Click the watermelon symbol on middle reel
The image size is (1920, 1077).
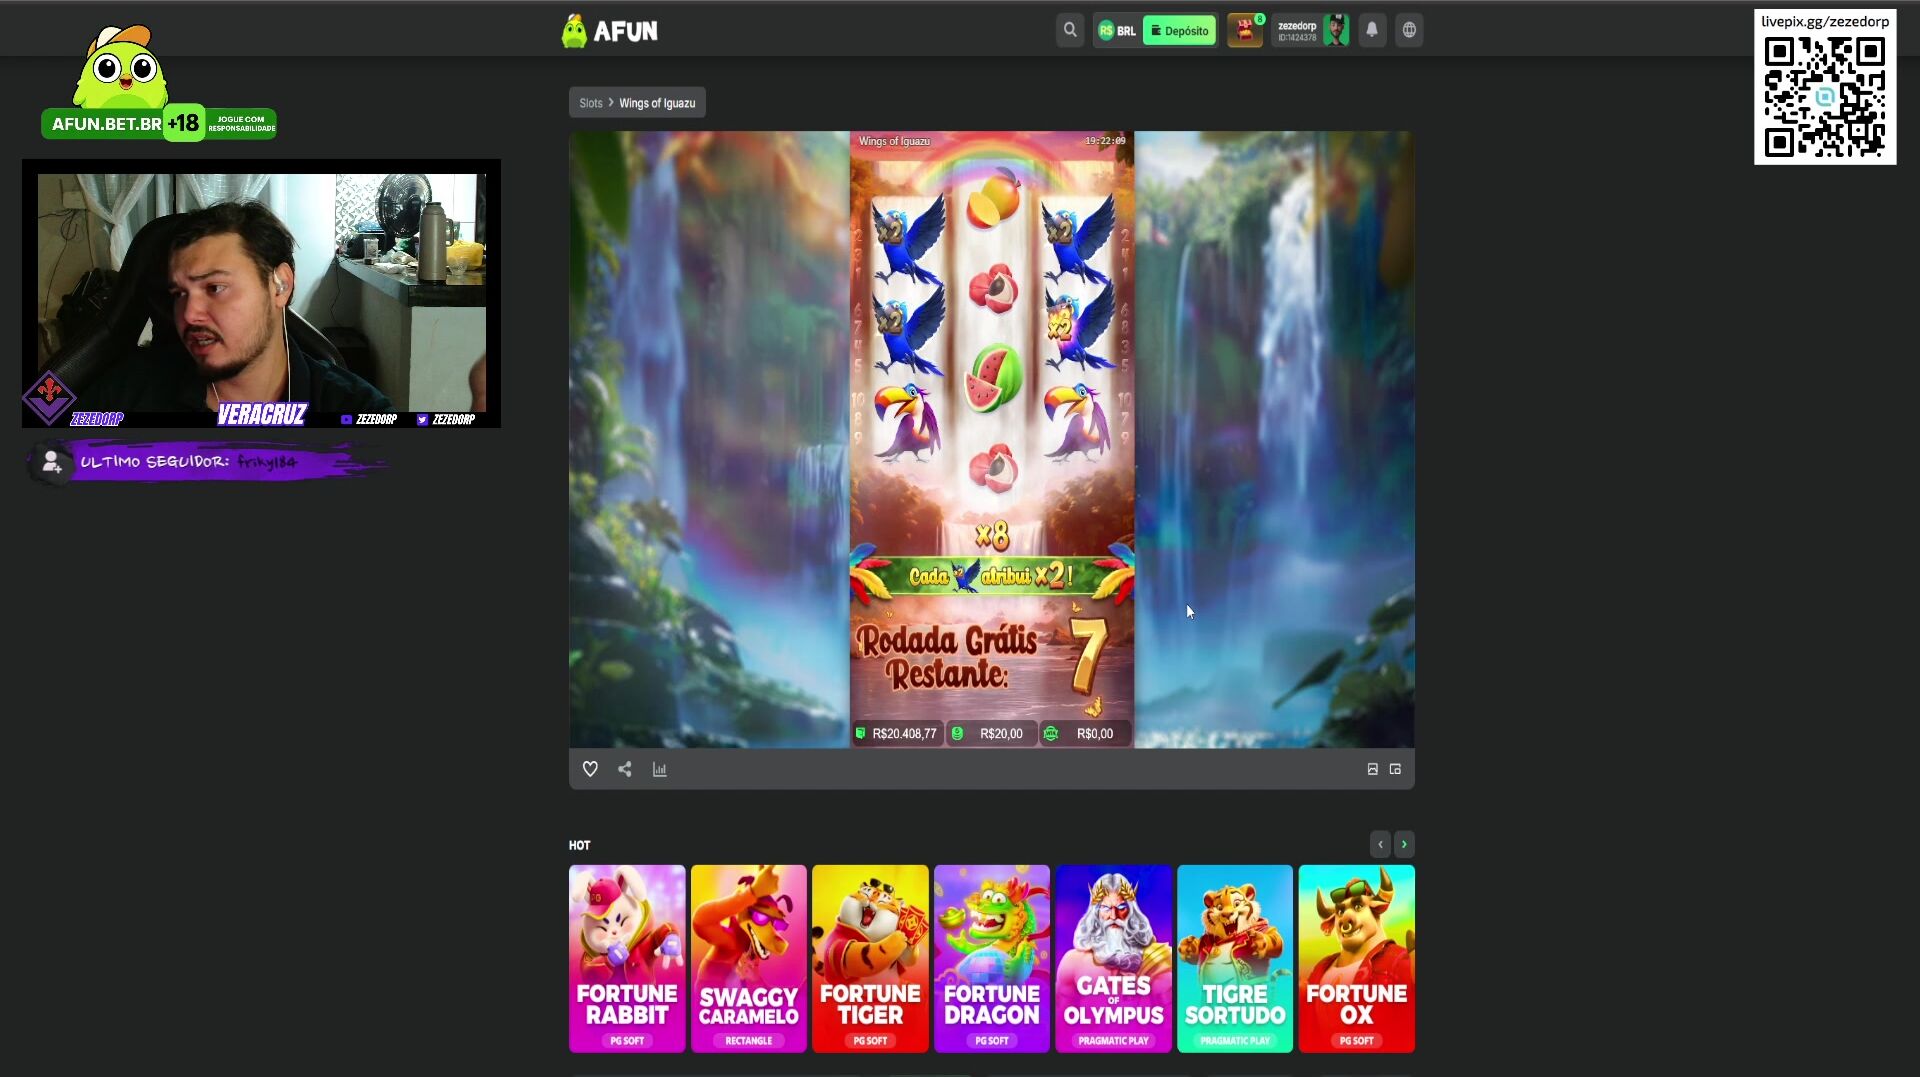point(993,379)
